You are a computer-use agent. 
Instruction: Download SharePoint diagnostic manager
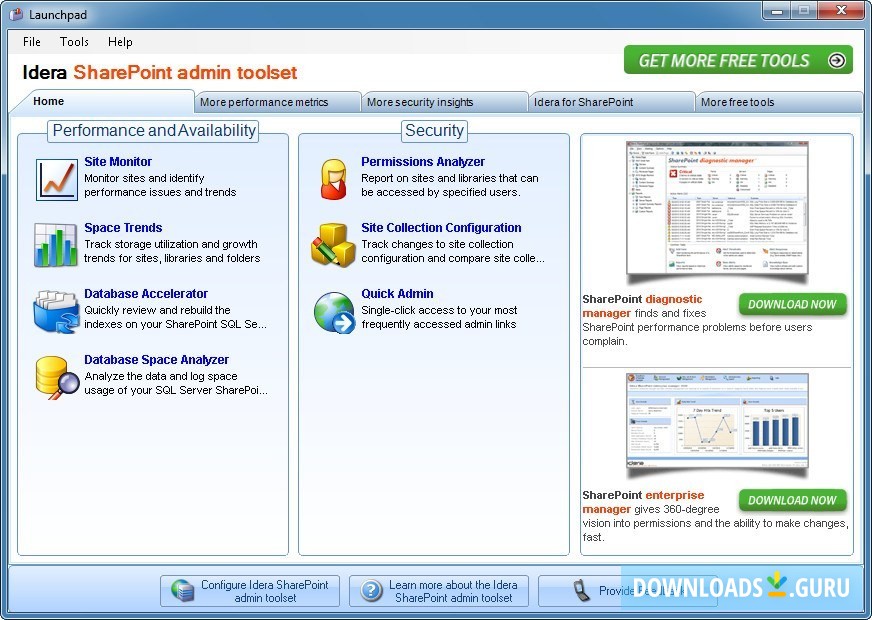[x=793, y=304]
